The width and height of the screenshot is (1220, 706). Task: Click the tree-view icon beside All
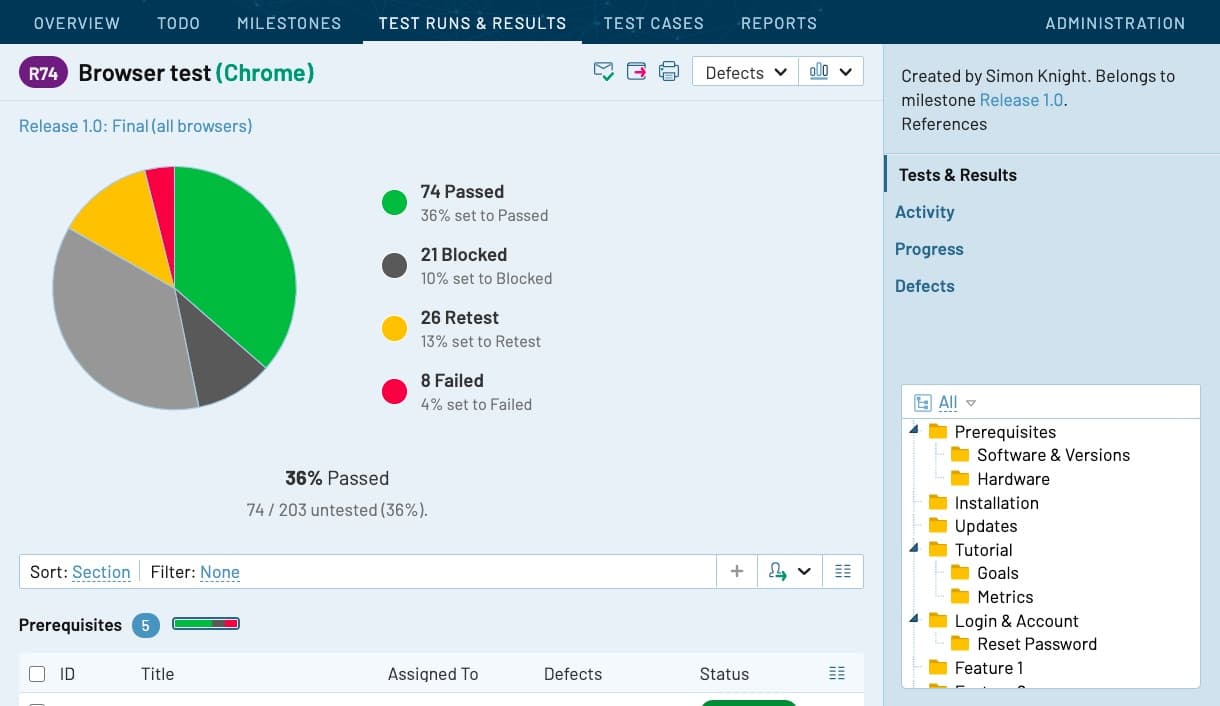tap(923, 403)
